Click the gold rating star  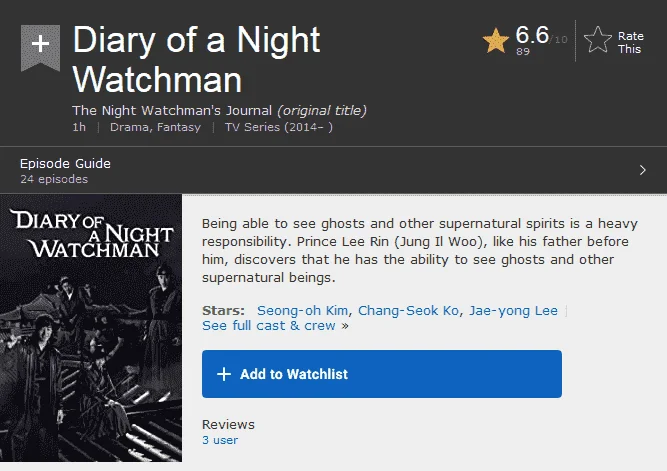point(496,41)
